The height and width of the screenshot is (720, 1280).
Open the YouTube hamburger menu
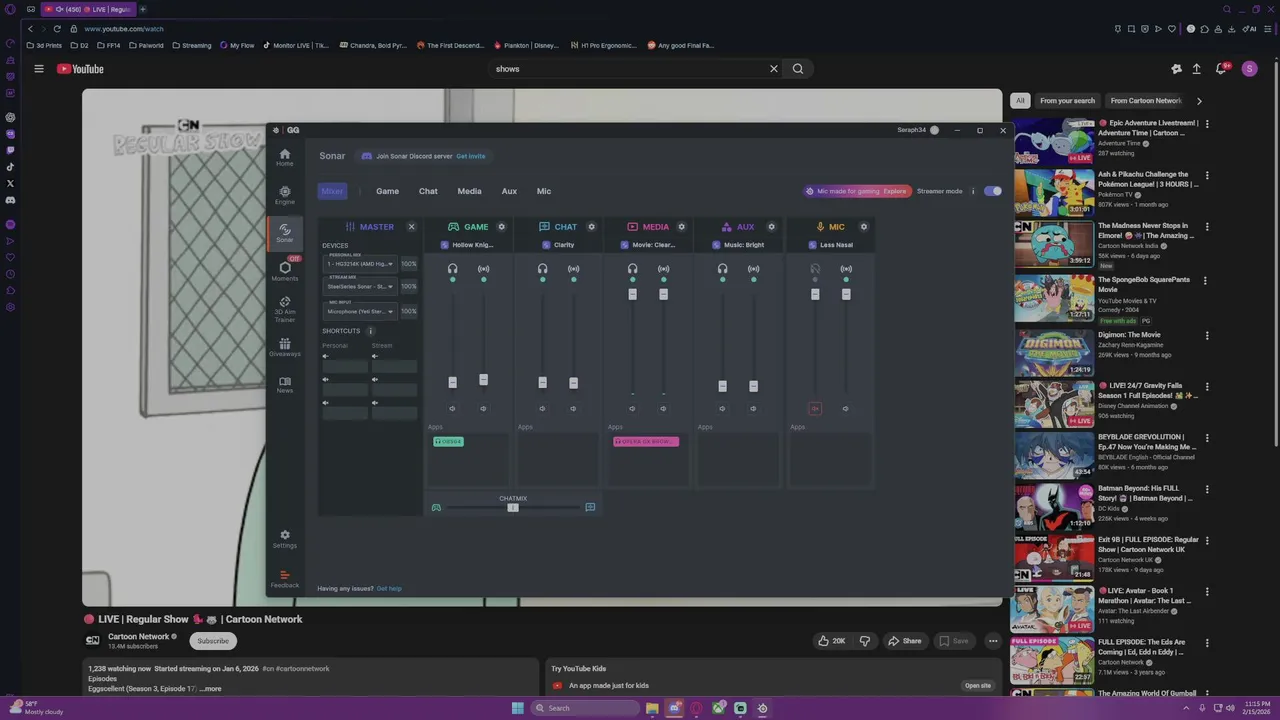pyautogui.click(x=39, y=69)
